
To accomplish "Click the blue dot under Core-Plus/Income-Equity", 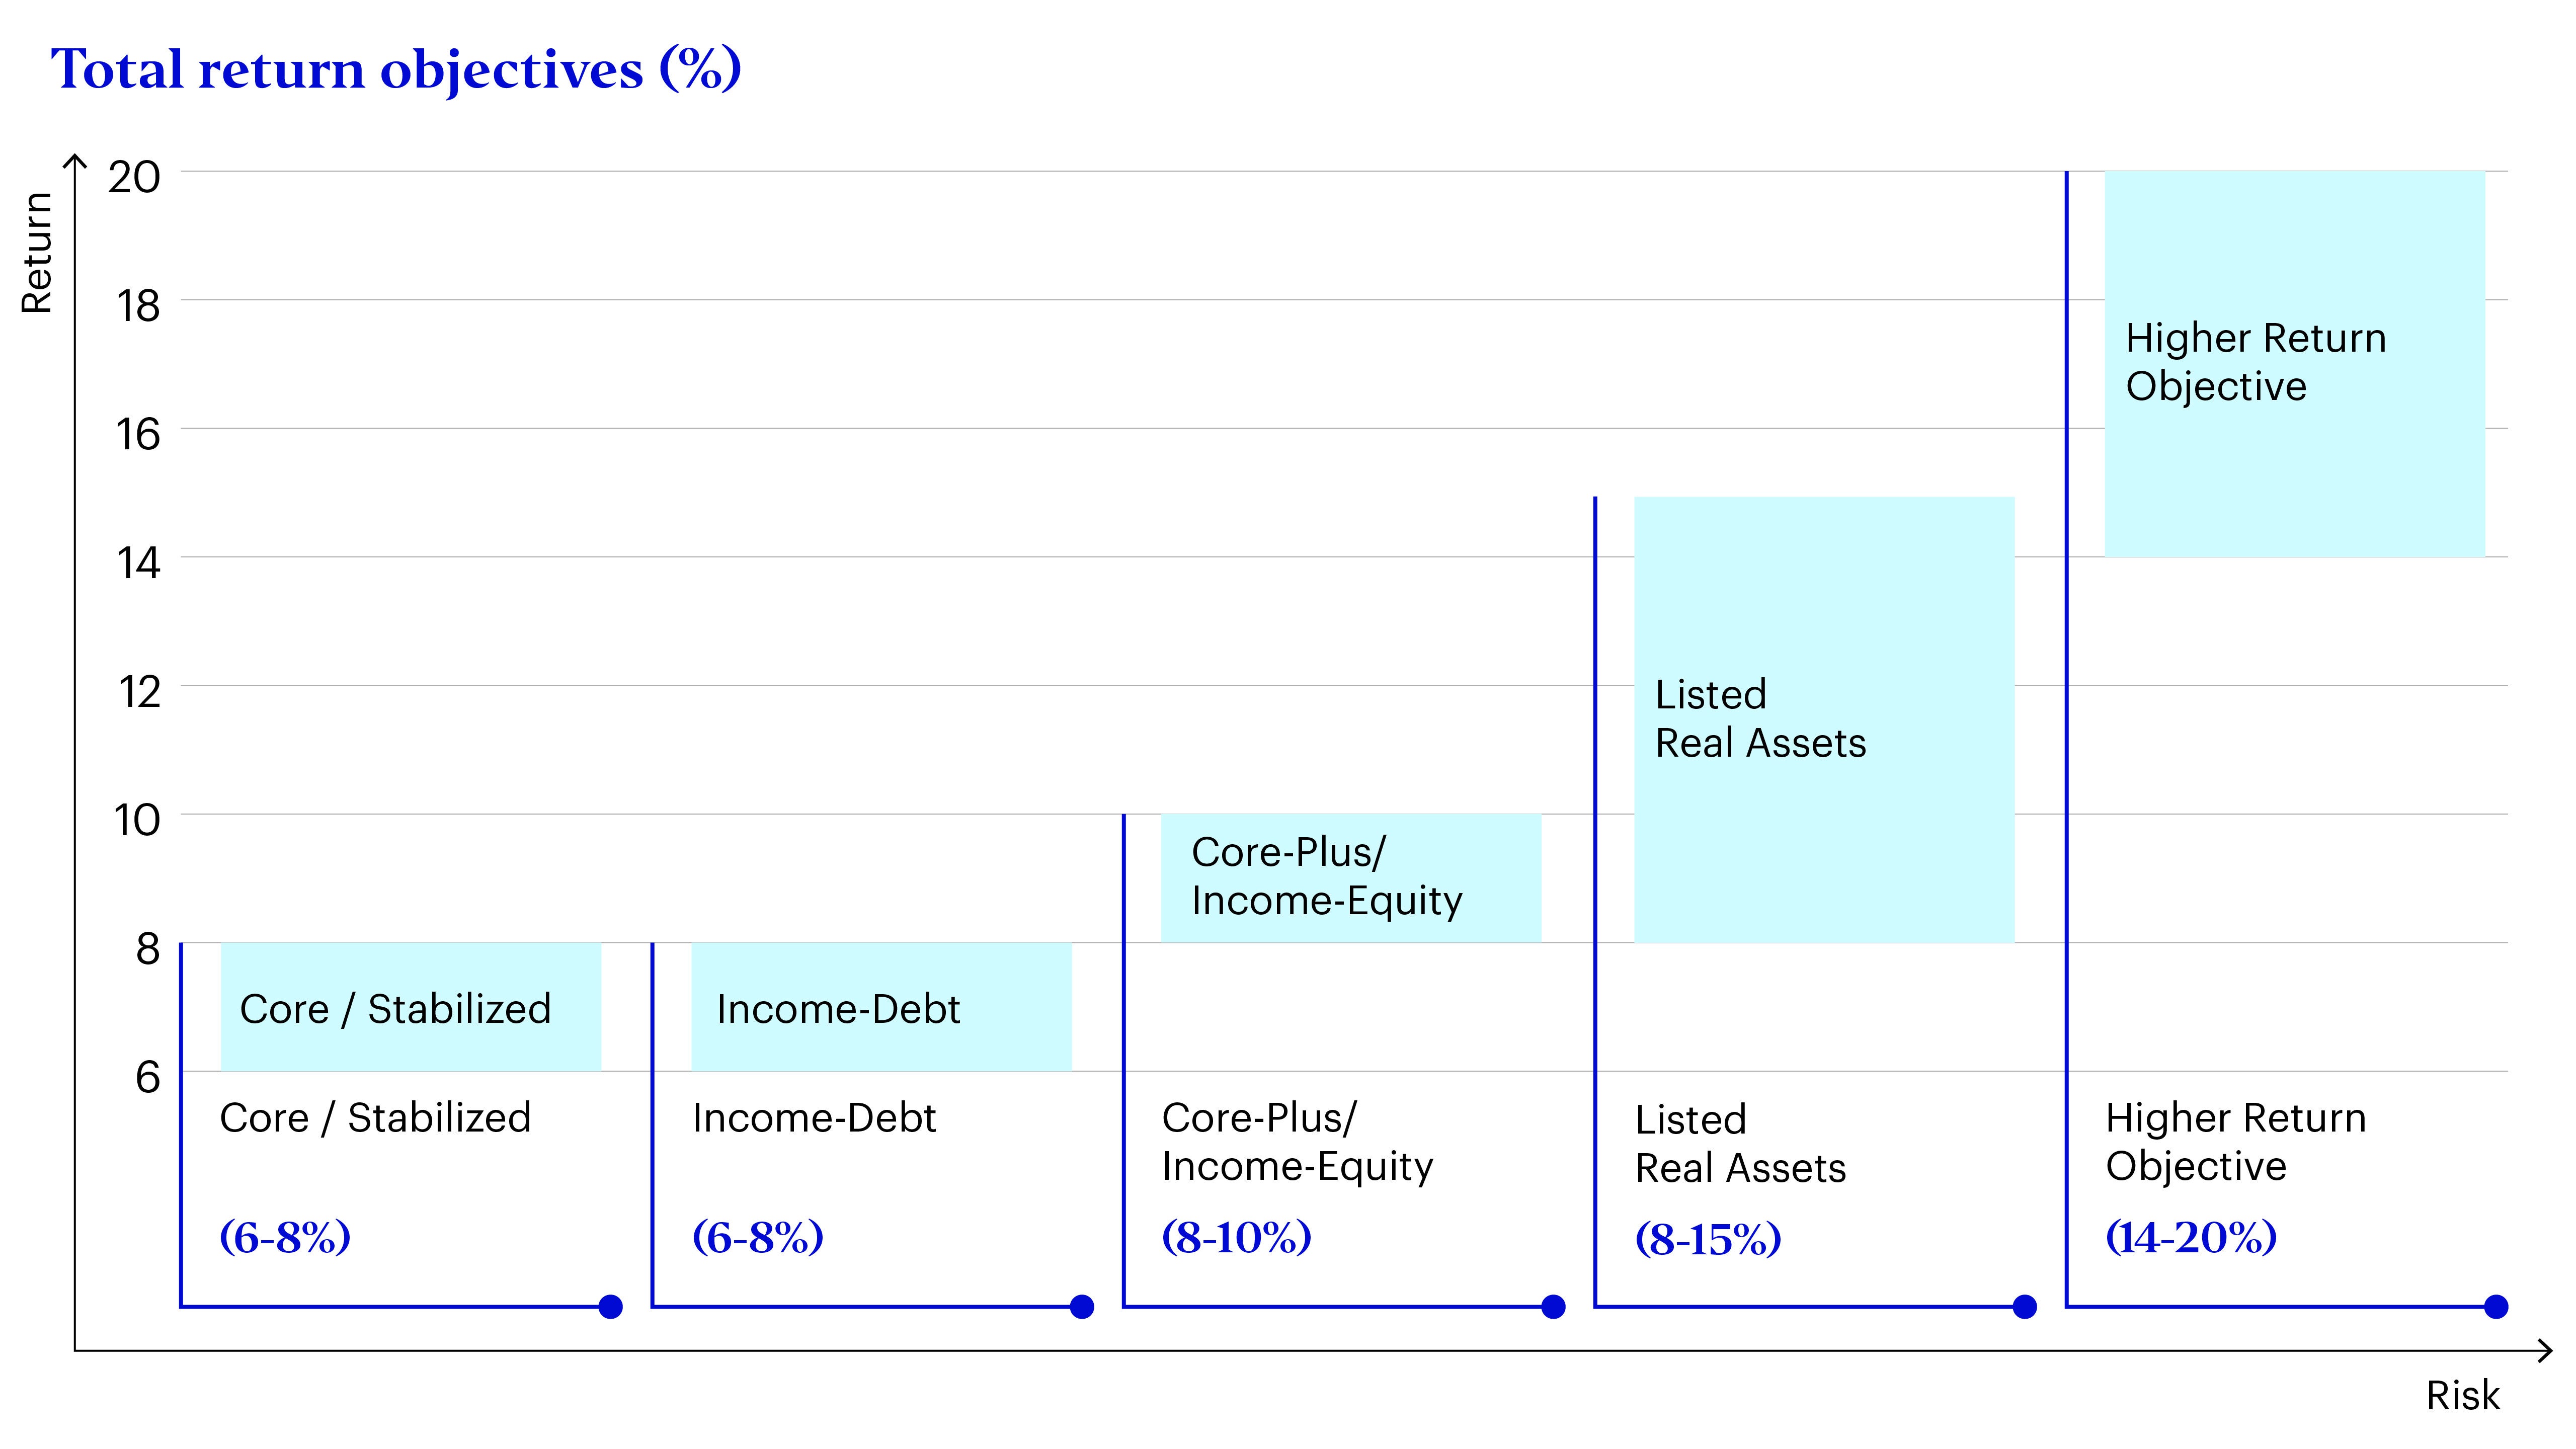I will tap(1552, 1306).
